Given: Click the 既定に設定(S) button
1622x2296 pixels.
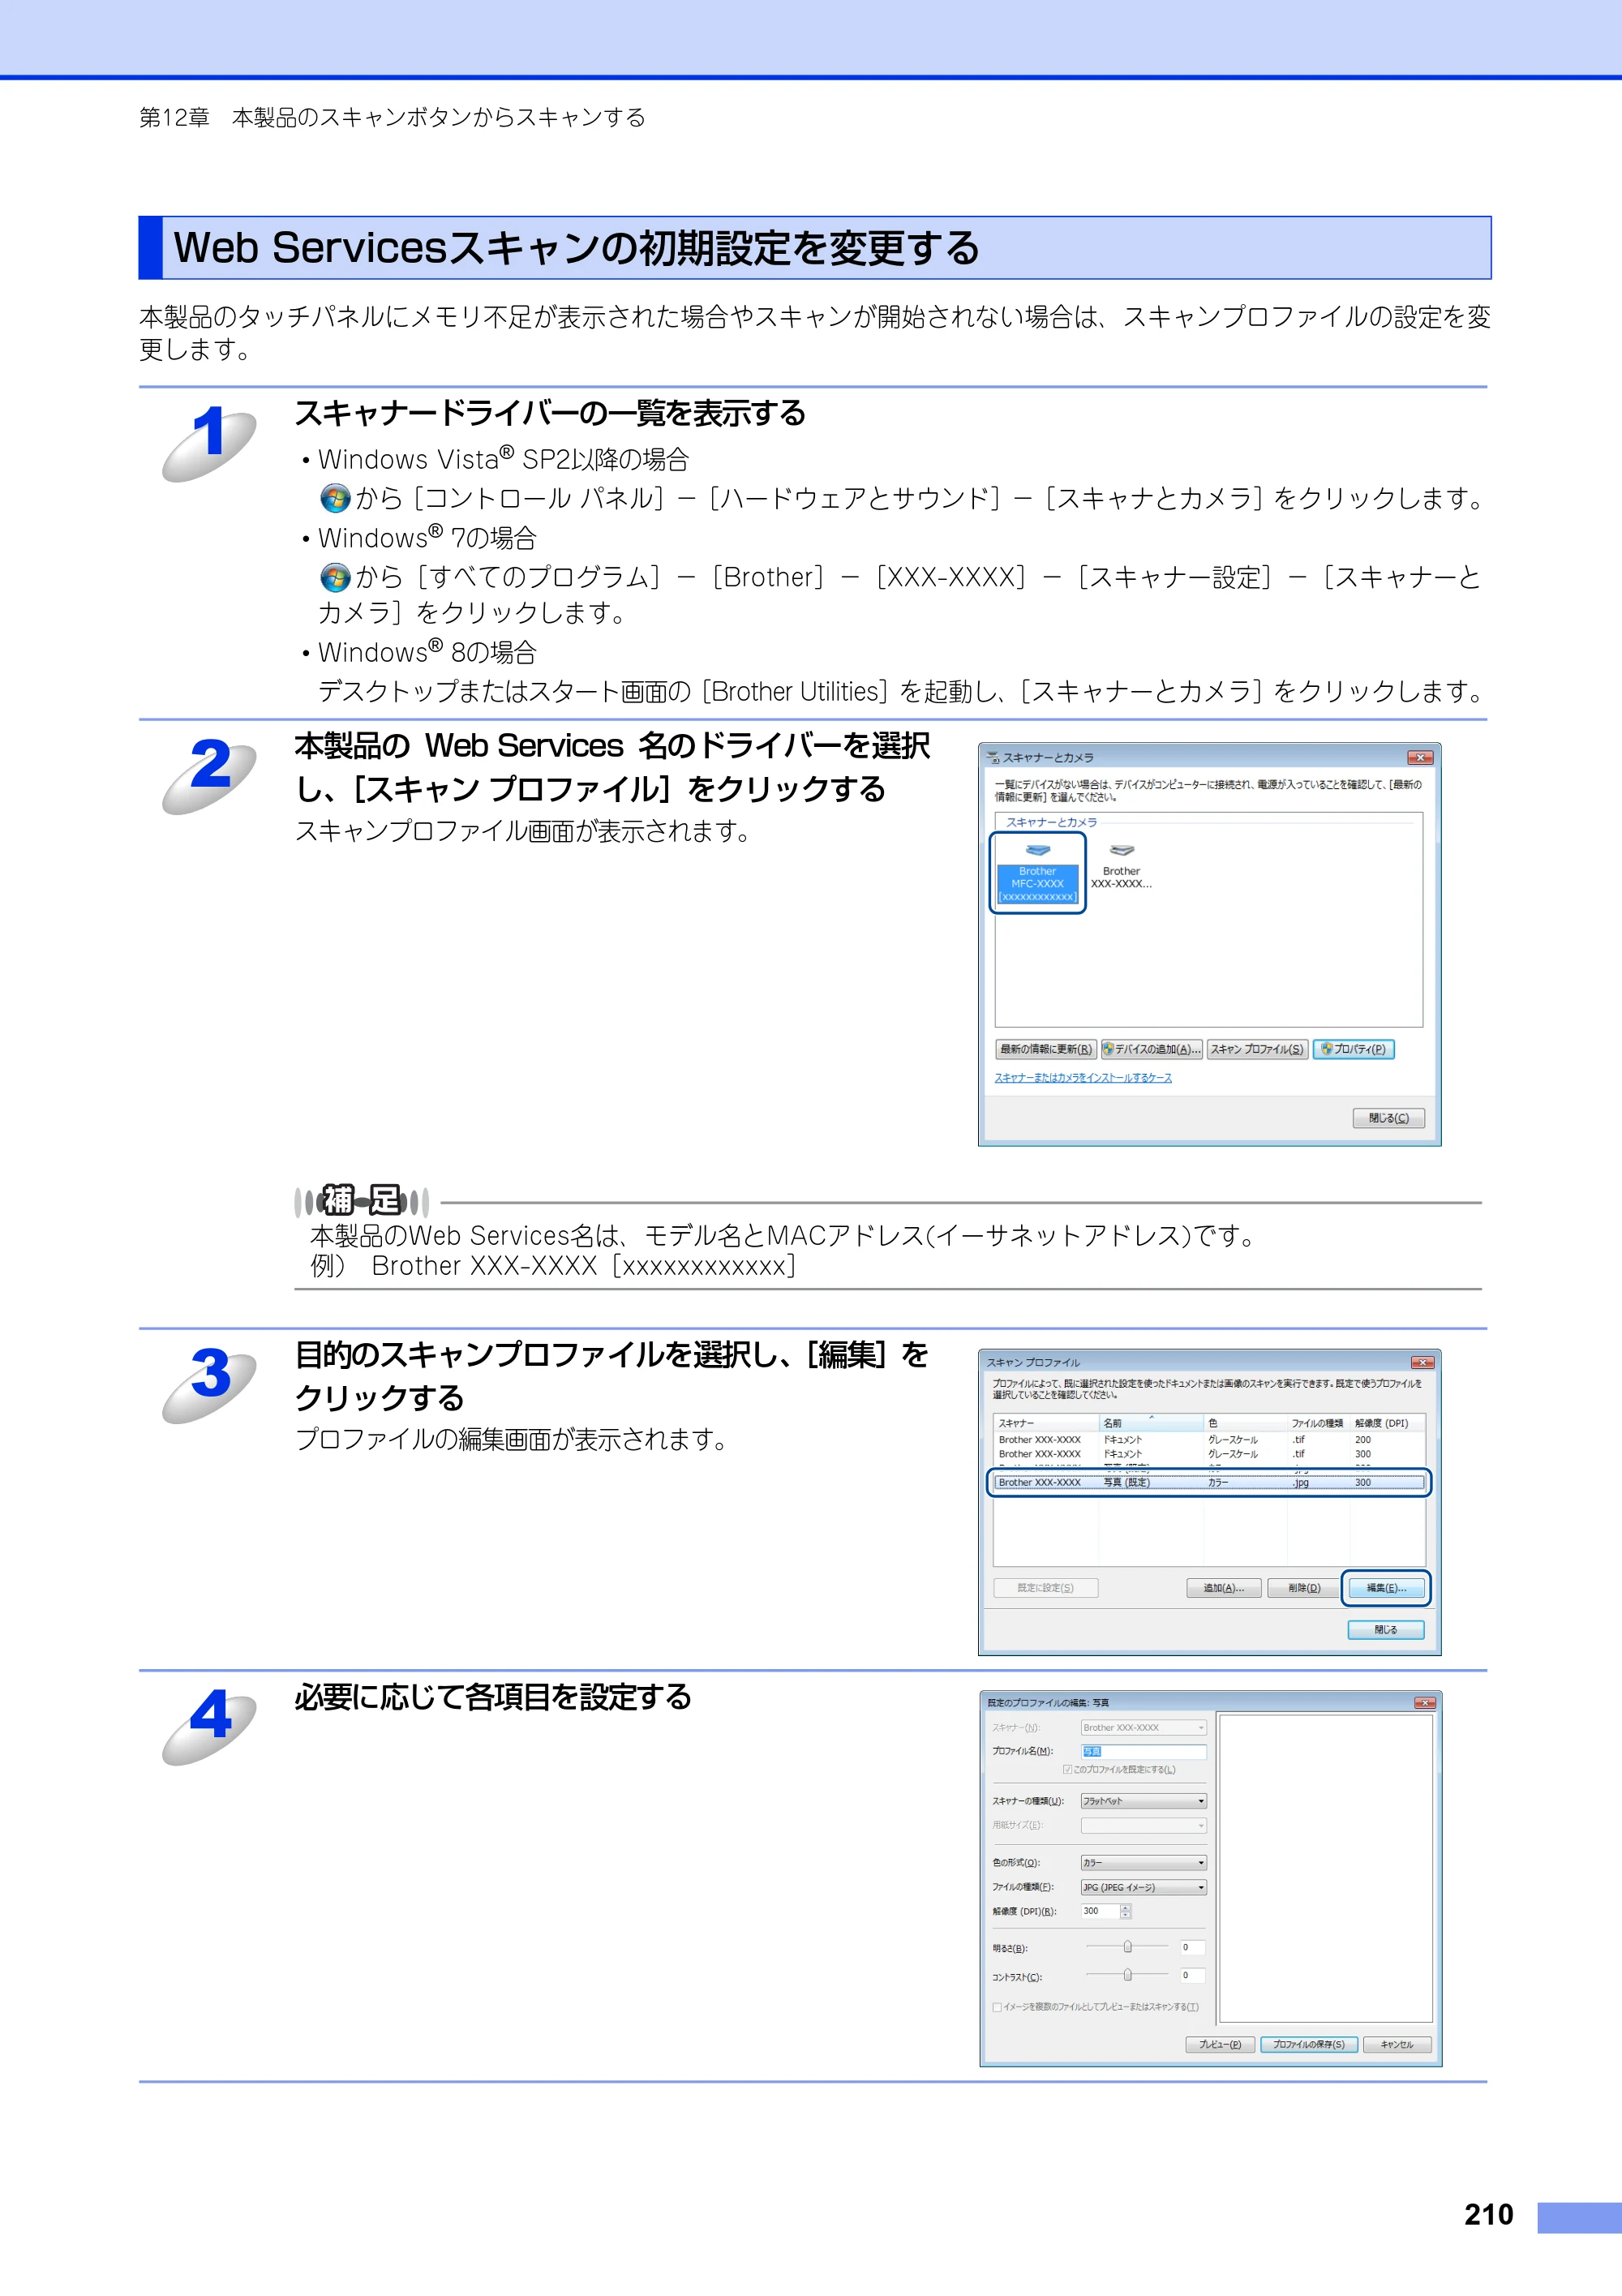Looking at the screenshot, I should [1045, 1588].
